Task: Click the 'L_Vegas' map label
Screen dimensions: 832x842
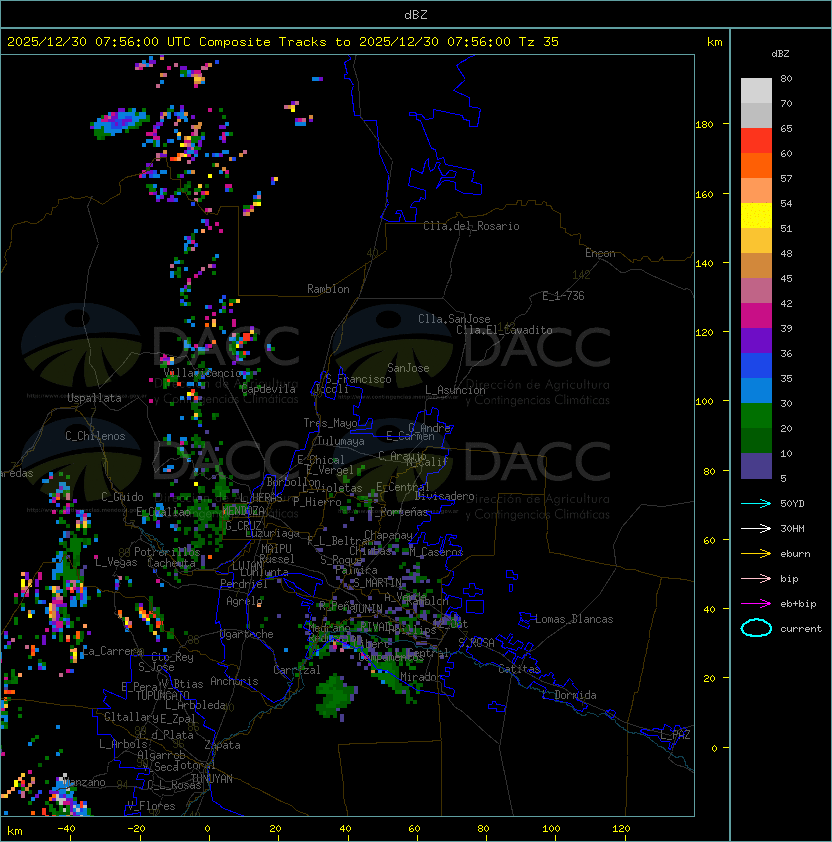Action: 116,562
